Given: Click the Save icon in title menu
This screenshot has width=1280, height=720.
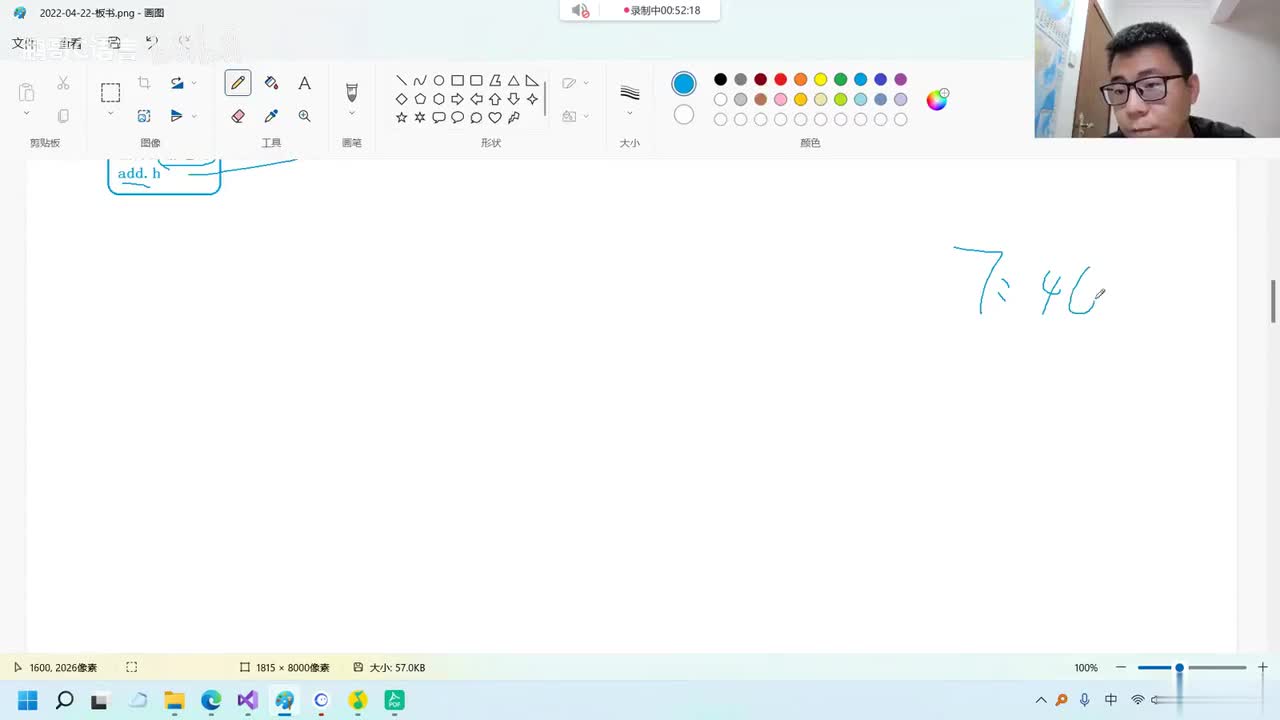Looking at the screenshot, I should point(114,43).
